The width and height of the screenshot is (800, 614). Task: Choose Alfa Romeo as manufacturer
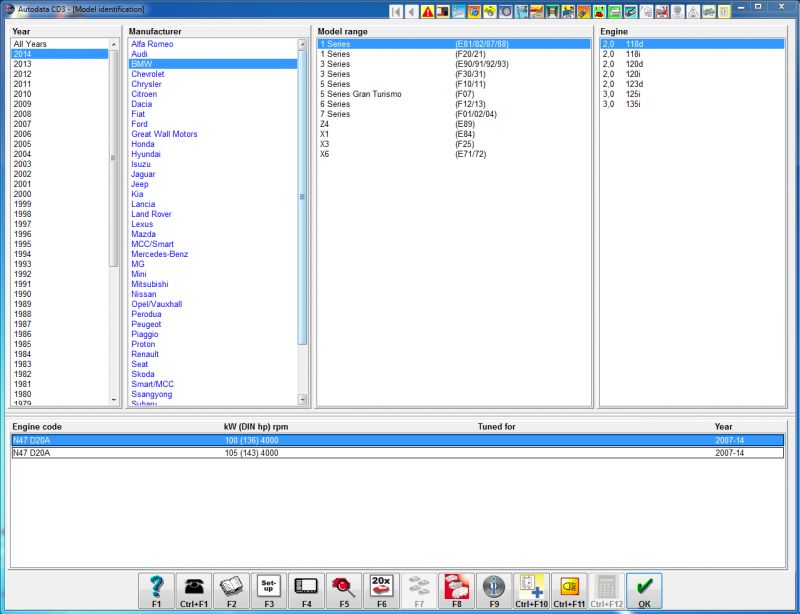coord(152,44)
